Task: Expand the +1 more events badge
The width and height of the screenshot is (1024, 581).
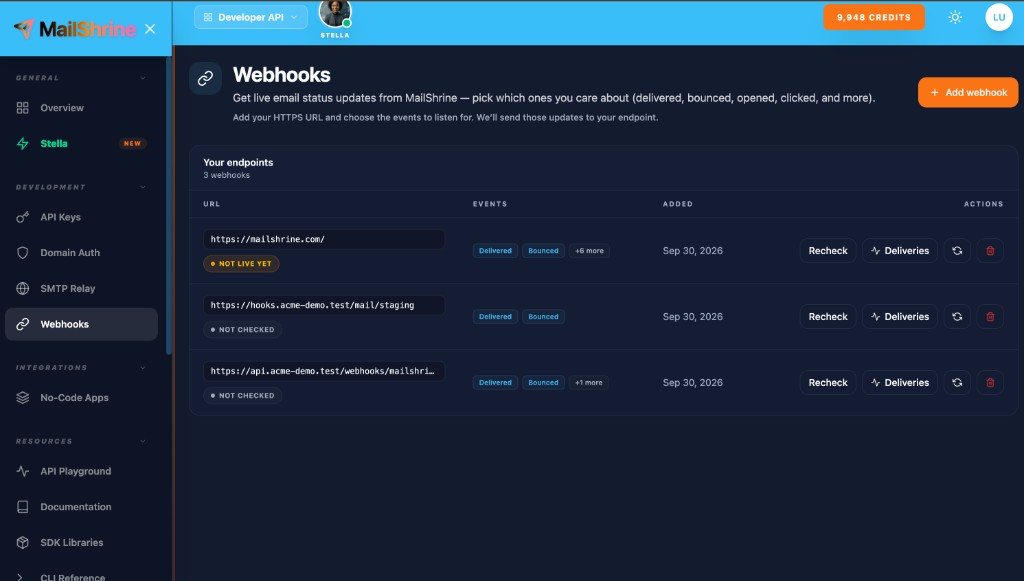Action: [588, 383]
